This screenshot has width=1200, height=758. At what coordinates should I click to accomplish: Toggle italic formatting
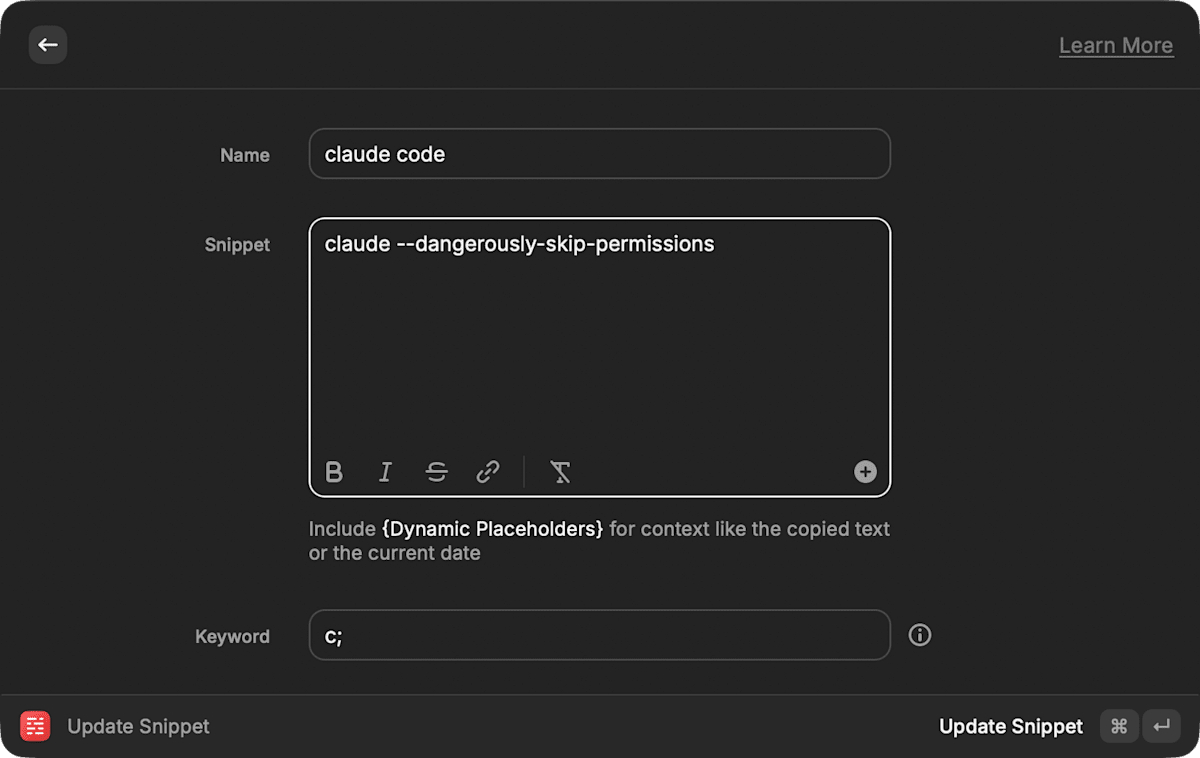tap(385, 472)
